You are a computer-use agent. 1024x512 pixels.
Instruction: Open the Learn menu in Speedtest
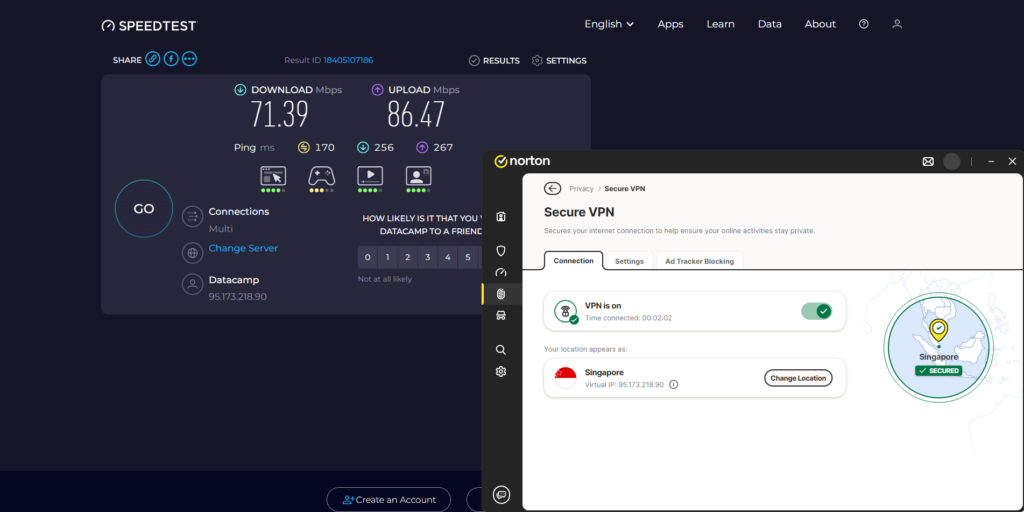click(720, 24)
